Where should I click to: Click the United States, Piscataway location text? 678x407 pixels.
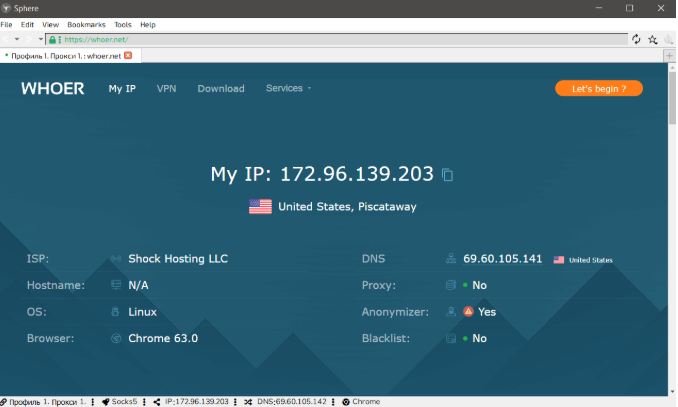point(347,207)
